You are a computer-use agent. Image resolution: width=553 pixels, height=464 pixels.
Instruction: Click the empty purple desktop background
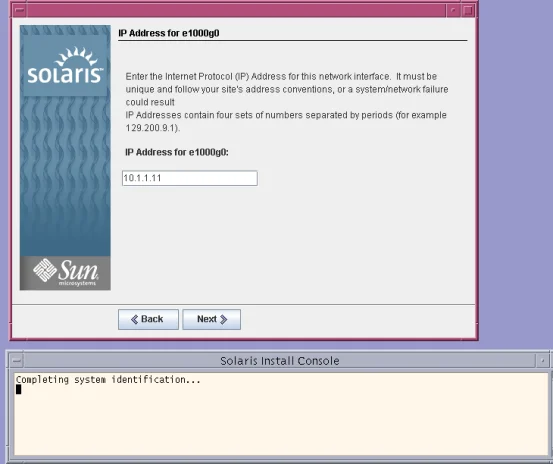click(515, 176)
